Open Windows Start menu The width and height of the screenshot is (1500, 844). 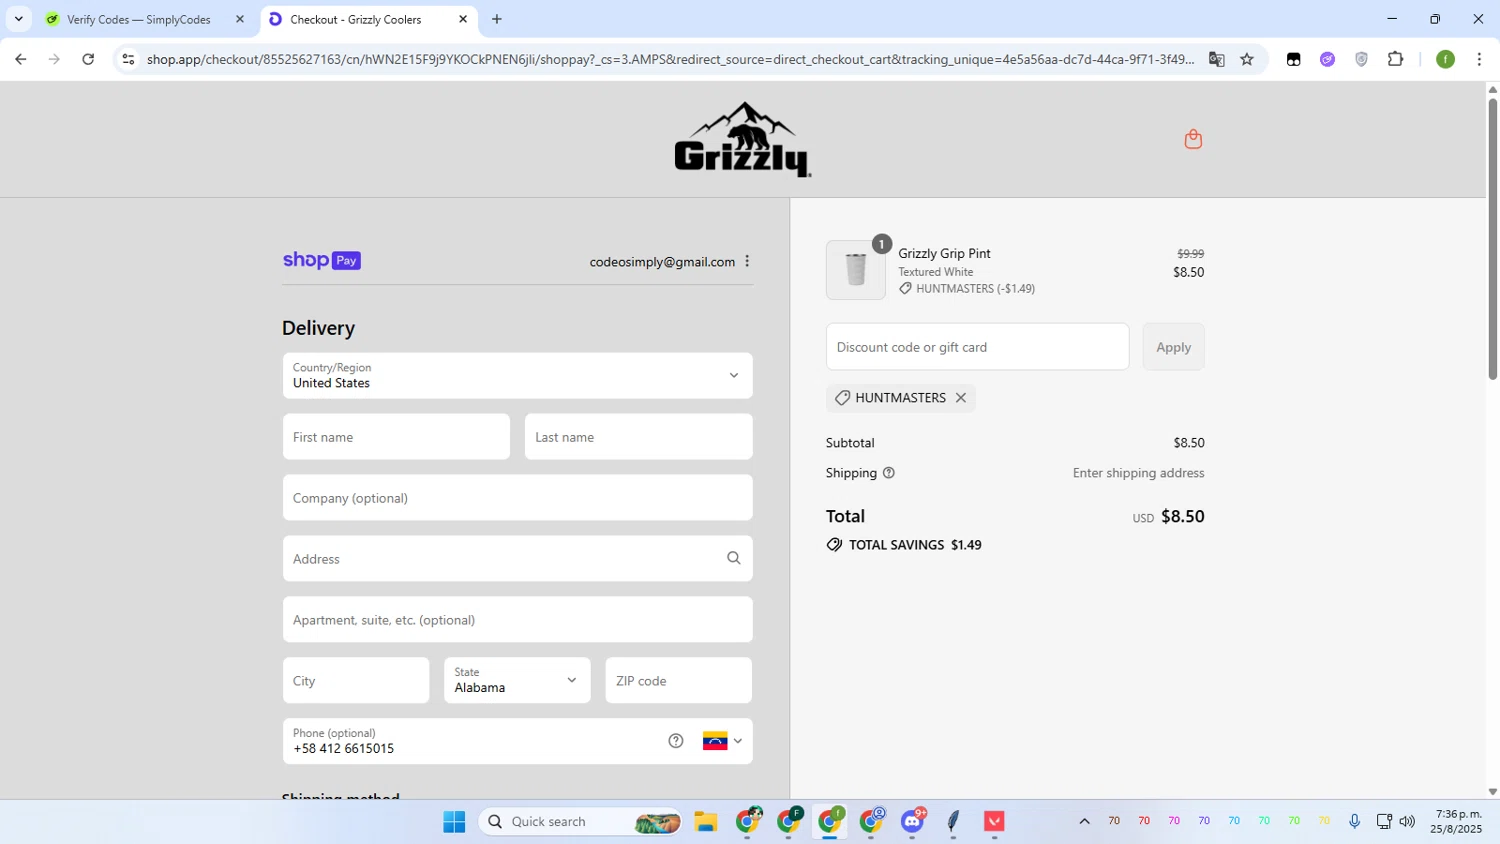click(454, 821)
